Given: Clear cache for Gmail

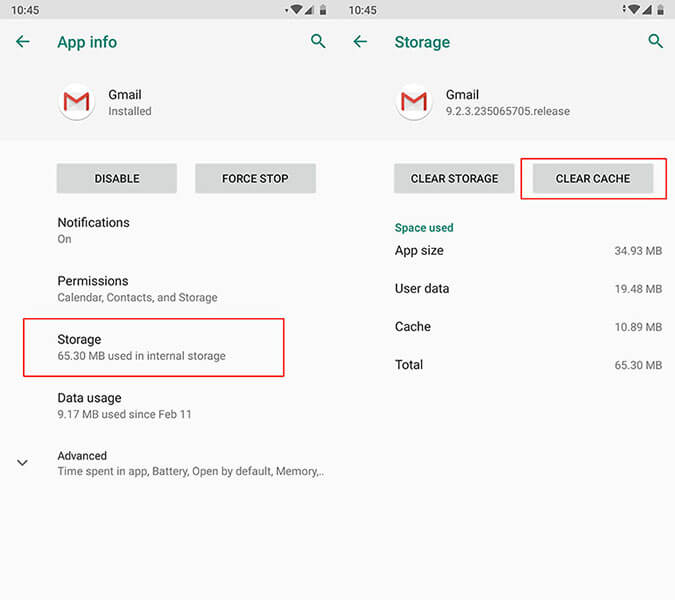Looking at the screenshot, I should pyautogui.click(x=593, y=178).
